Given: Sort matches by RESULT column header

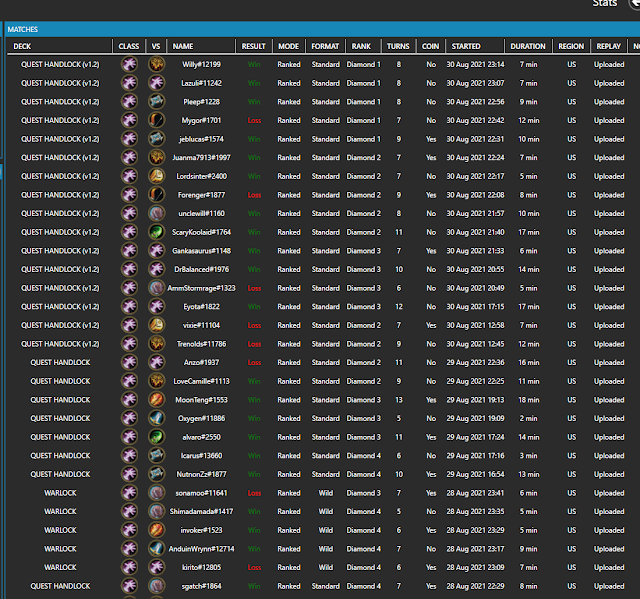Looking at the screenshot, I should [x=253, y=46].
